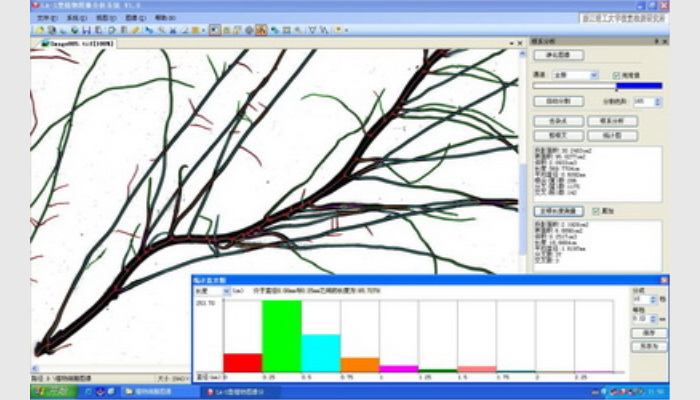Toggle the 累加 checkbox

coord(597,211)
